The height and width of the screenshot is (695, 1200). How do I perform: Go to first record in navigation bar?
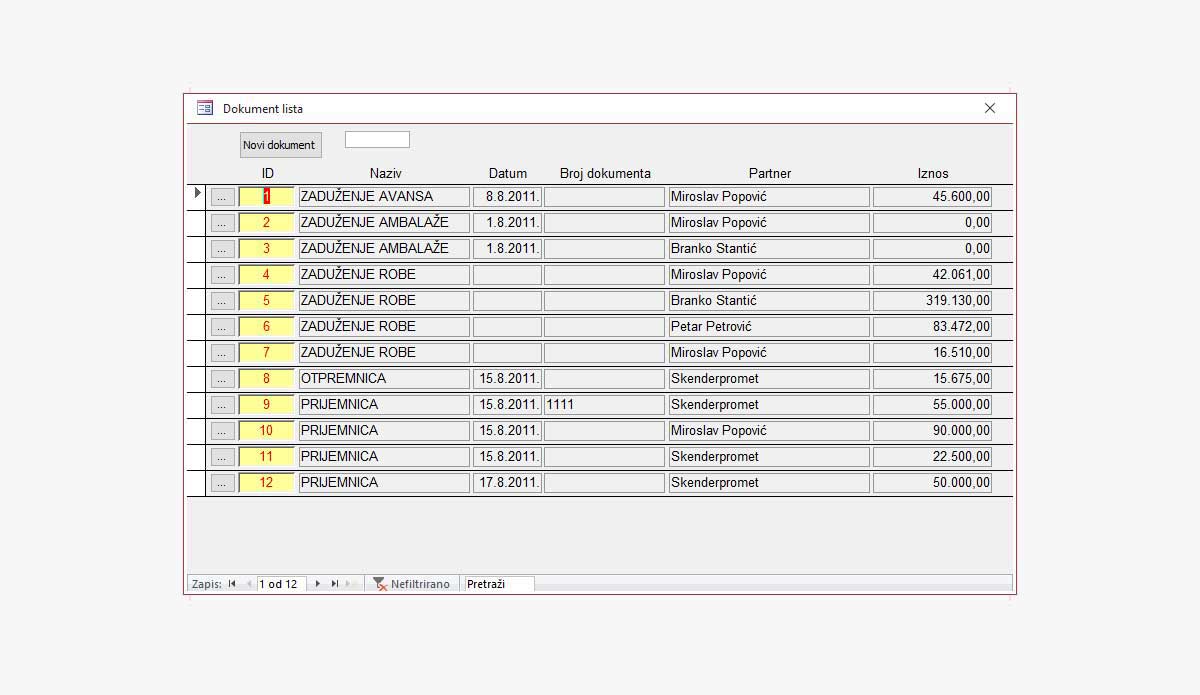tap(232, 584)
